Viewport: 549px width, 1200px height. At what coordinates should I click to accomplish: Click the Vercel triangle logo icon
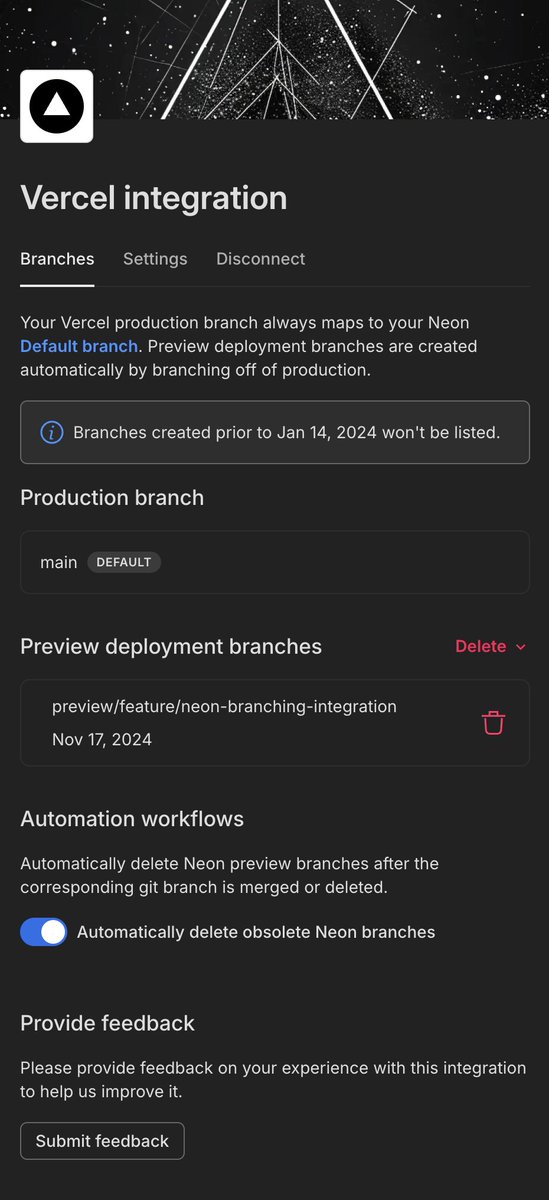[56, 106]
